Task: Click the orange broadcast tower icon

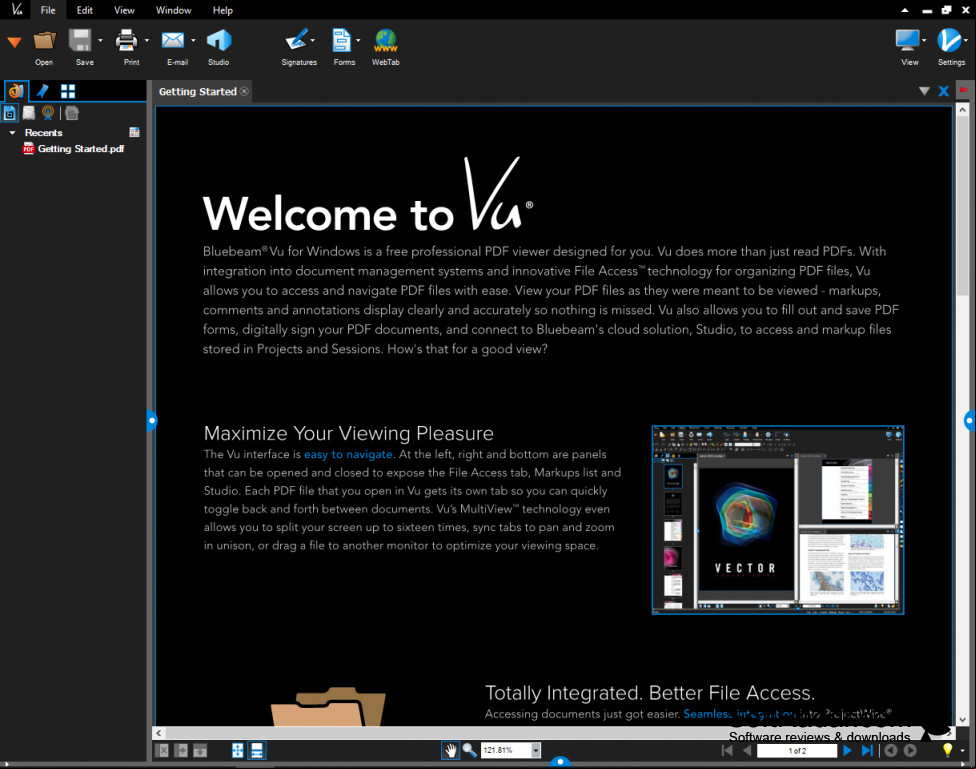Action: [x=48, y=113]
